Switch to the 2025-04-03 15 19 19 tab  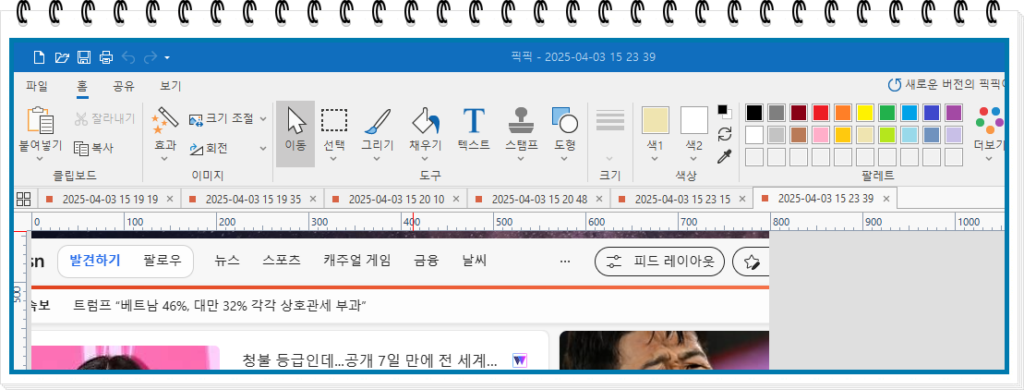[x=110, y=199]
